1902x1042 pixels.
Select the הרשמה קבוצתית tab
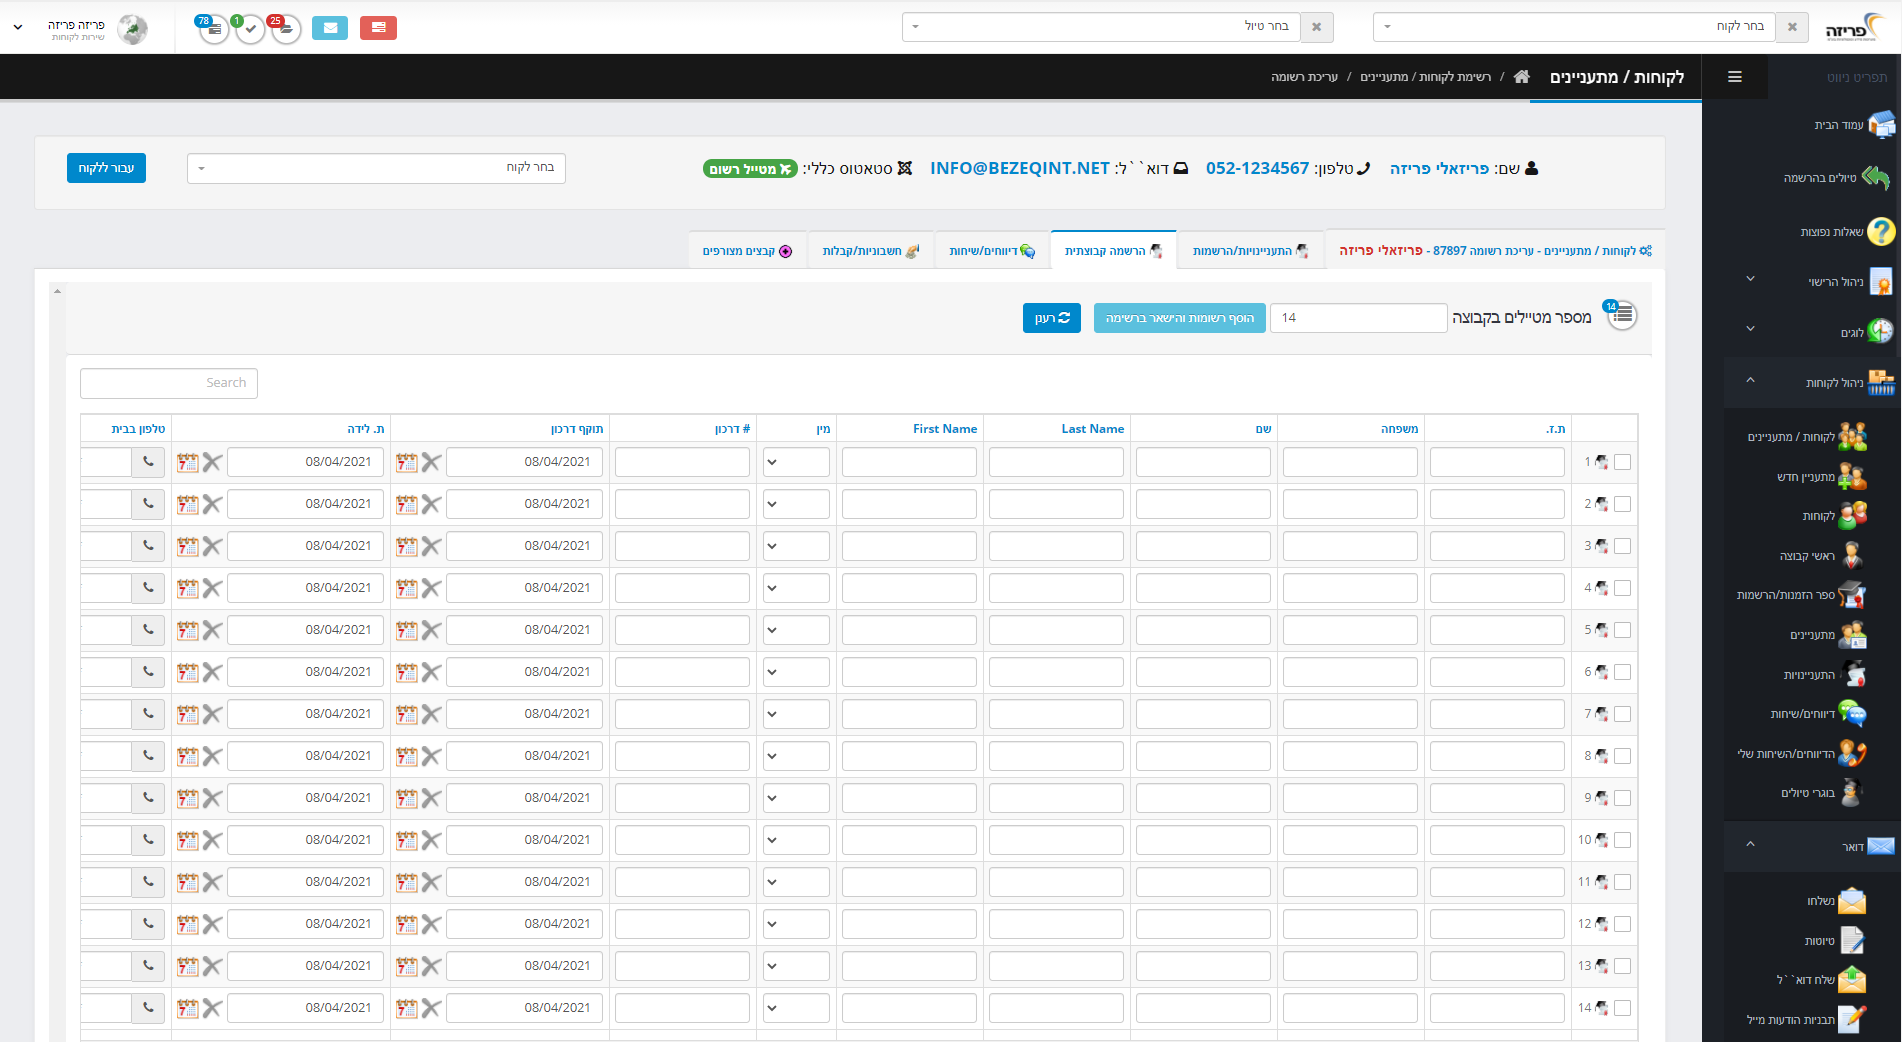click(1113, 251)
